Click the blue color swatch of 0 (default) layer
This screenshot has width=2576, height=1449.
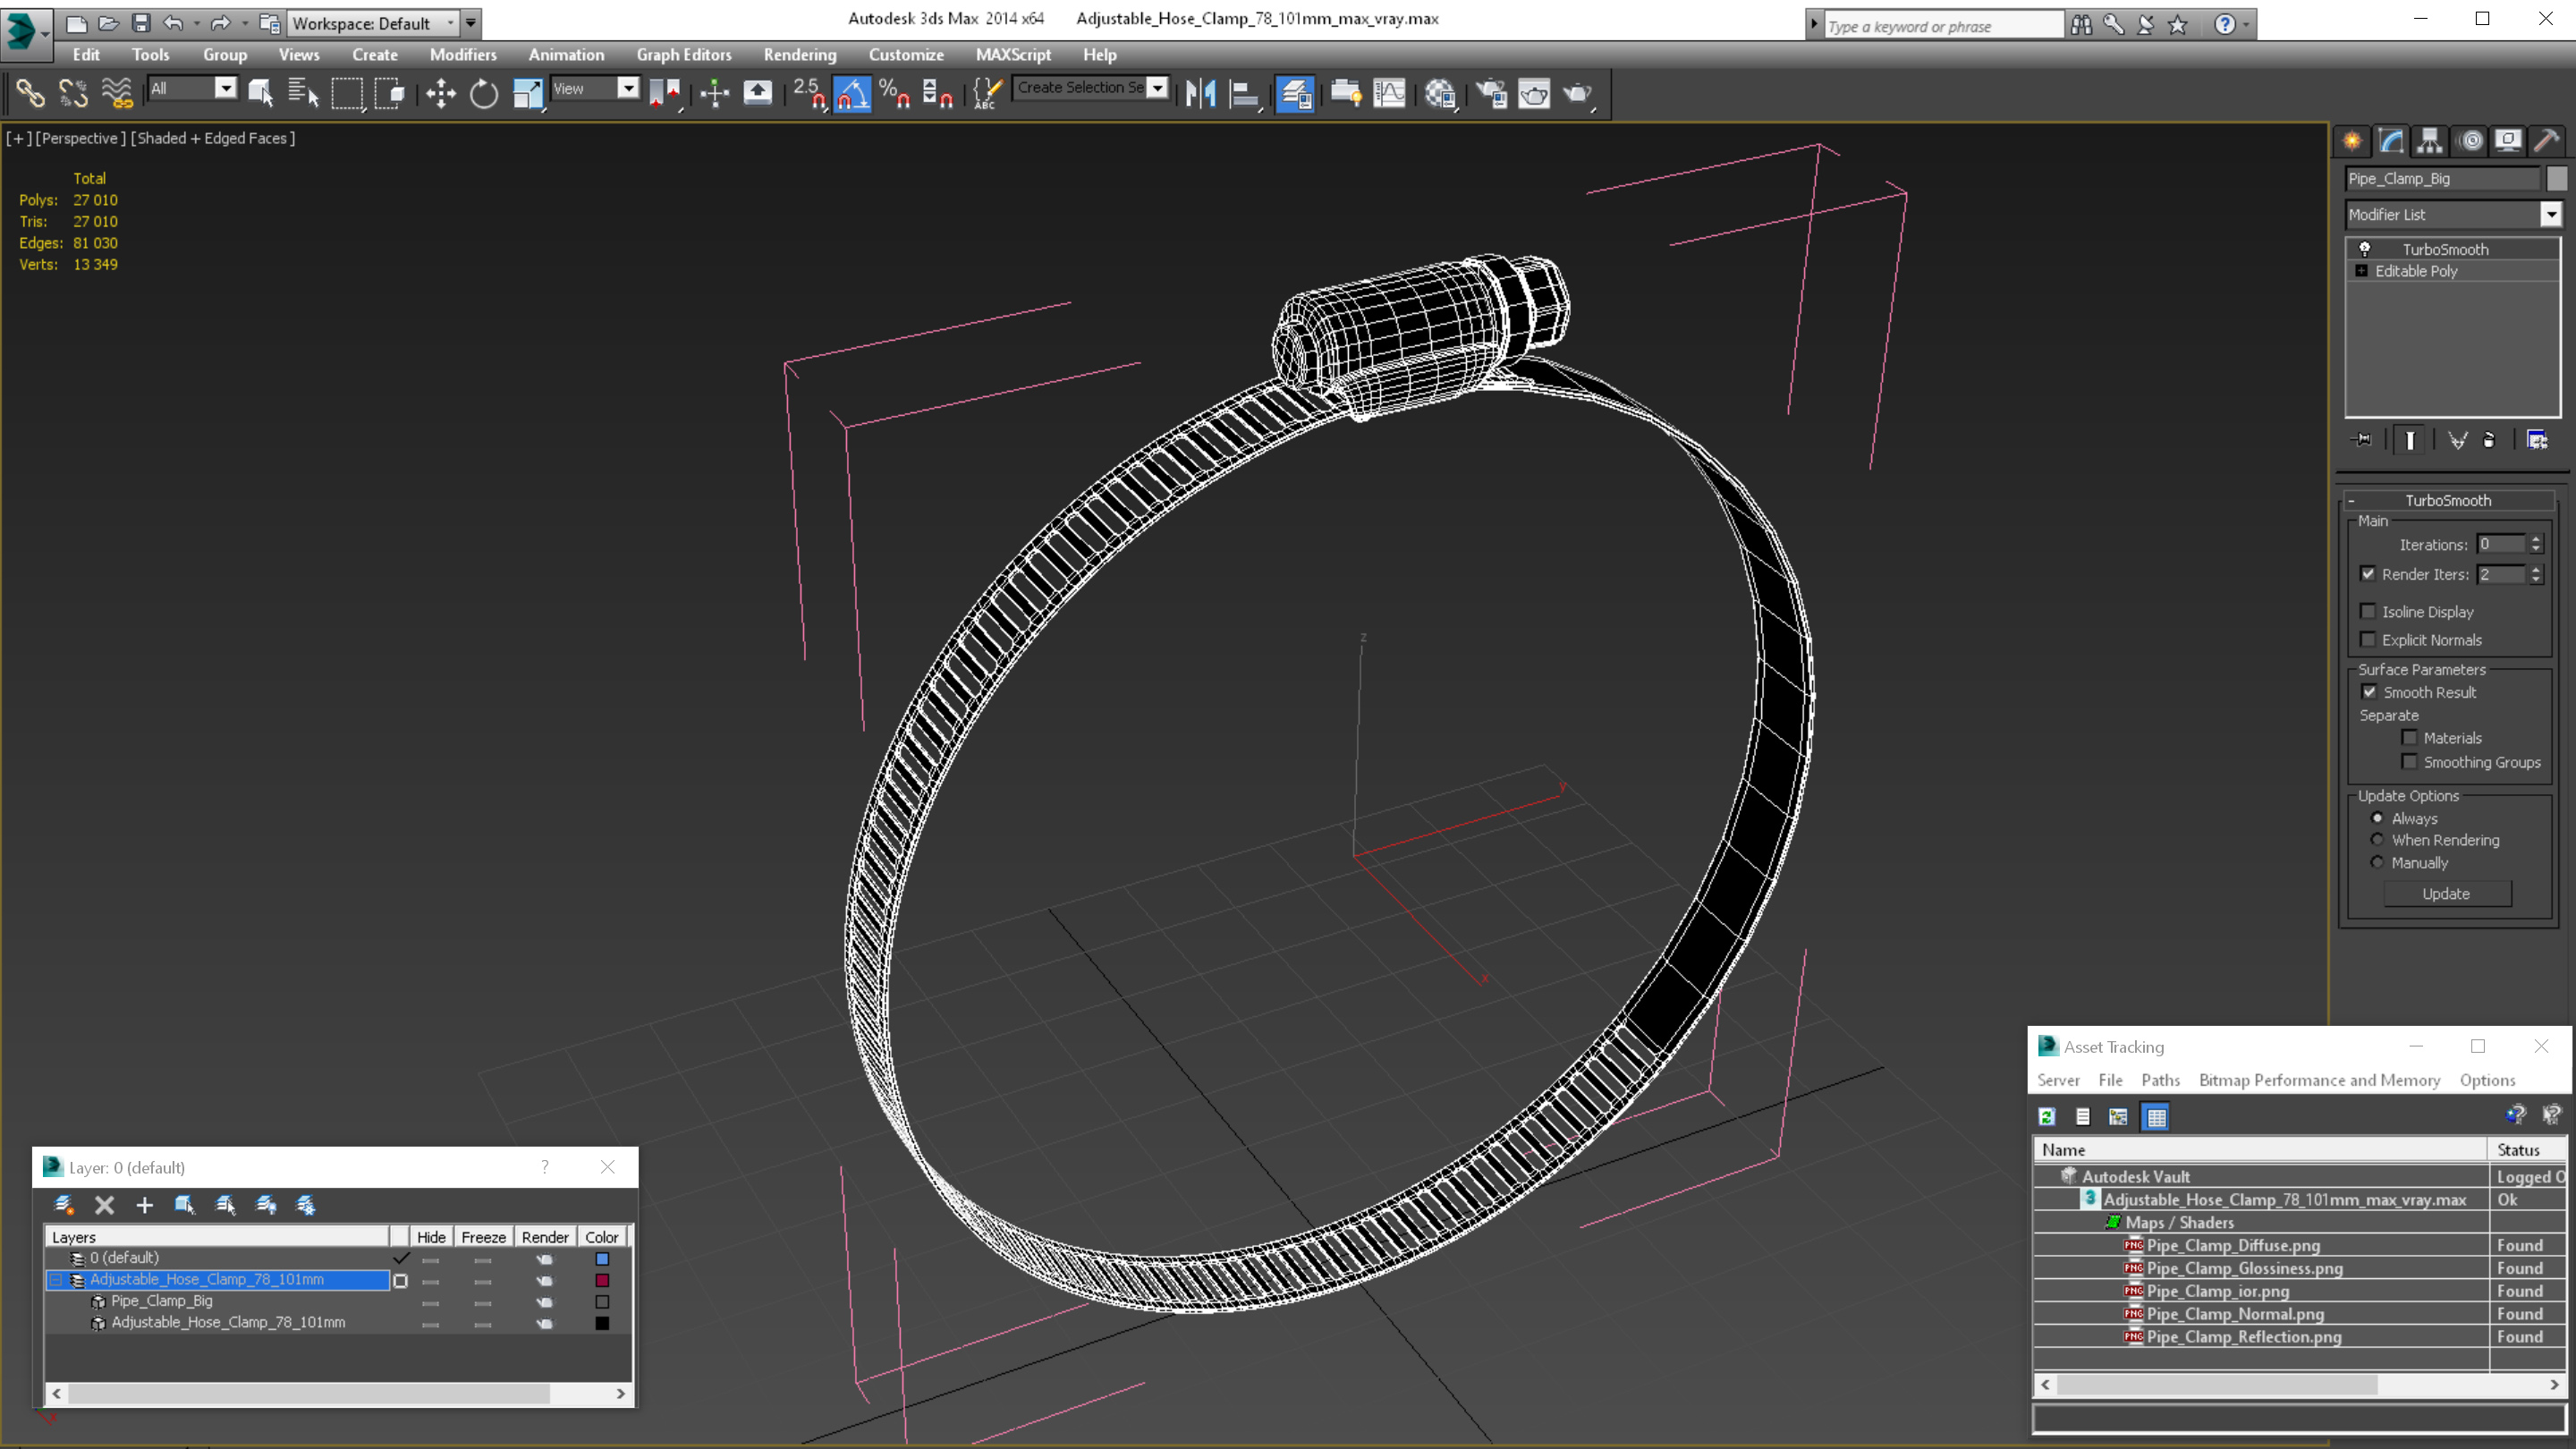click(x=602, y=1259)
